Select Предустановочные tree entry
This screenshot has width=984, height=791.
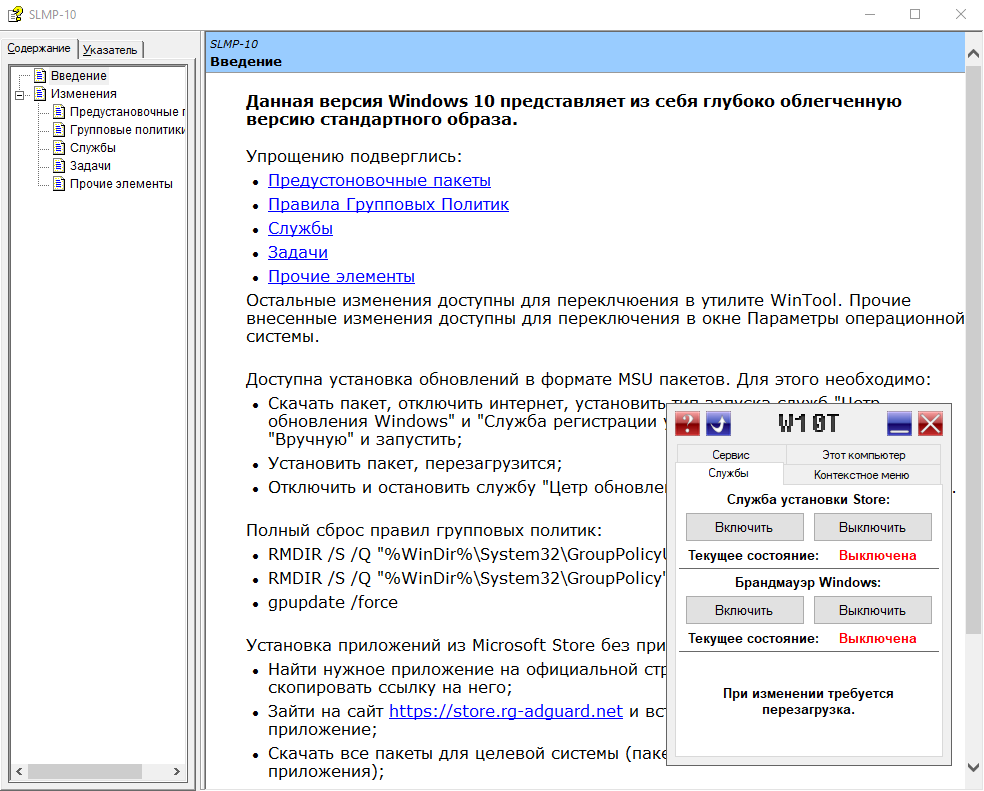coord(127,112)
